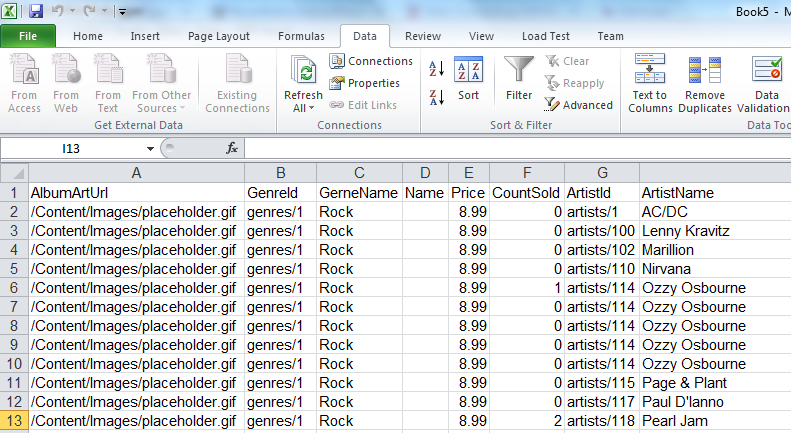Click Clear filter button
Viewport: 791px width, 433px height.
point(567,61)
